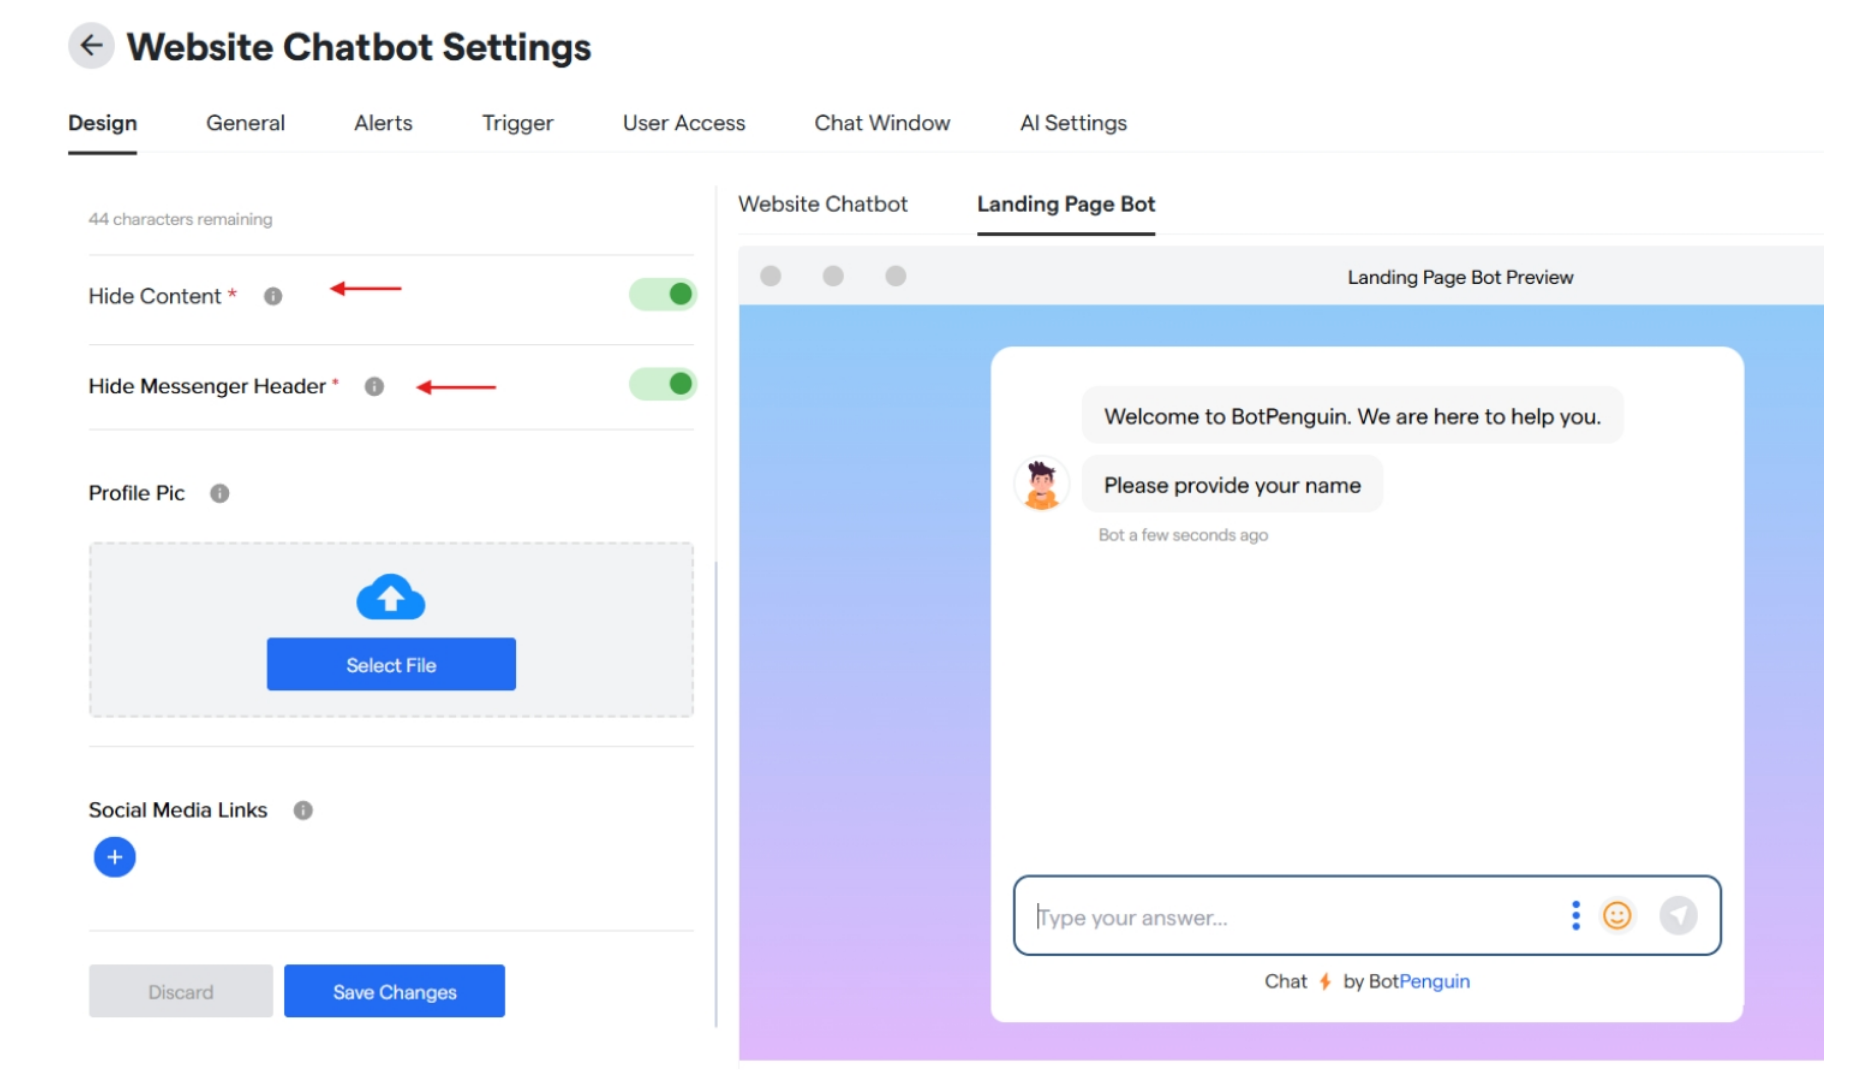
Task: Open the info tooltip for Social Media Links
Action: tap(303, 810)
